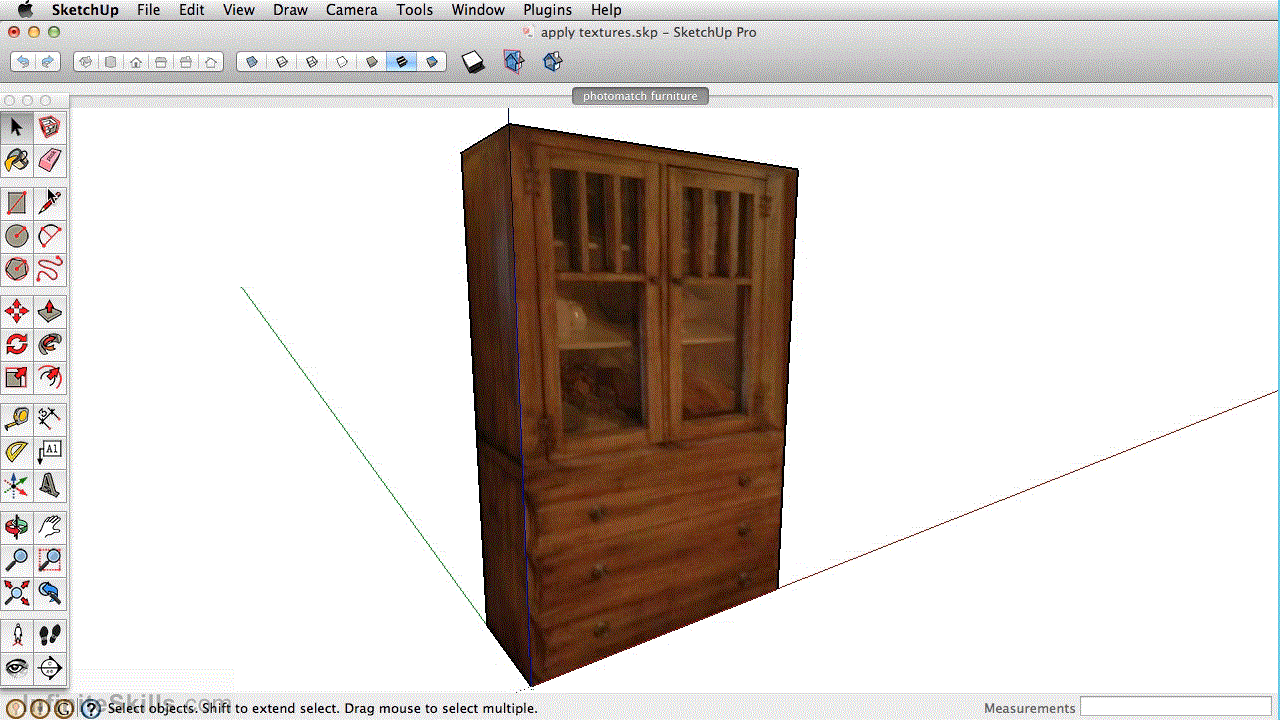Open the View menu
Viewport: 1280px width, 720px height.
238,10
